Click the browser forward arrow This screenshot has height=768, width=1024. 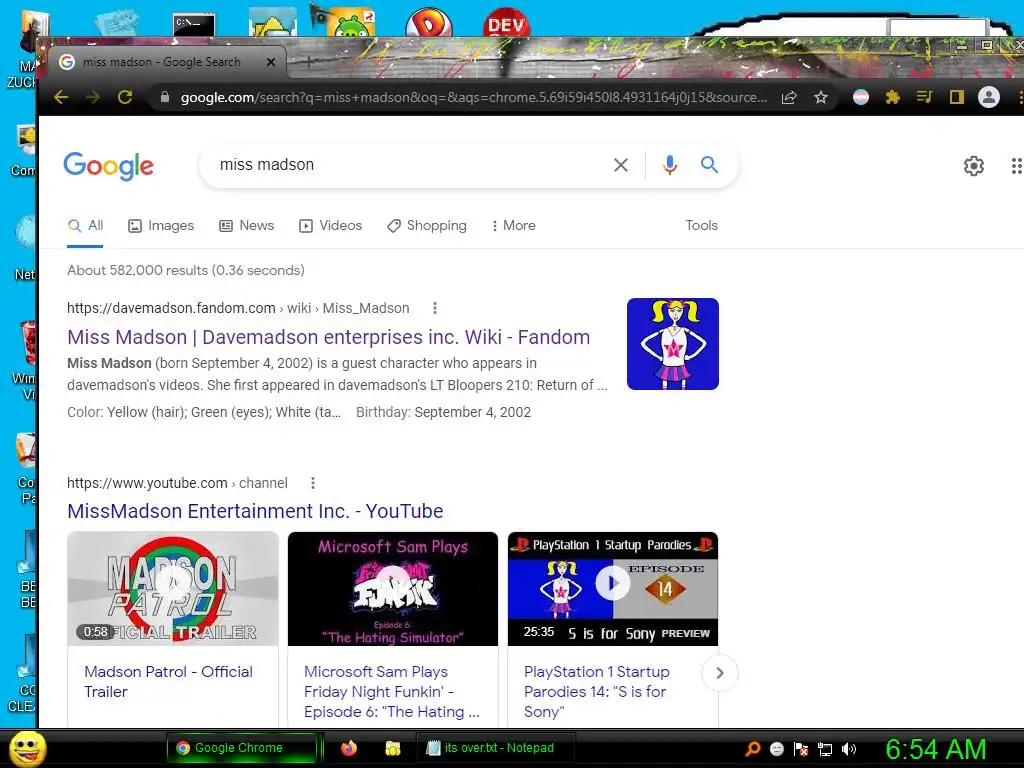93,97
